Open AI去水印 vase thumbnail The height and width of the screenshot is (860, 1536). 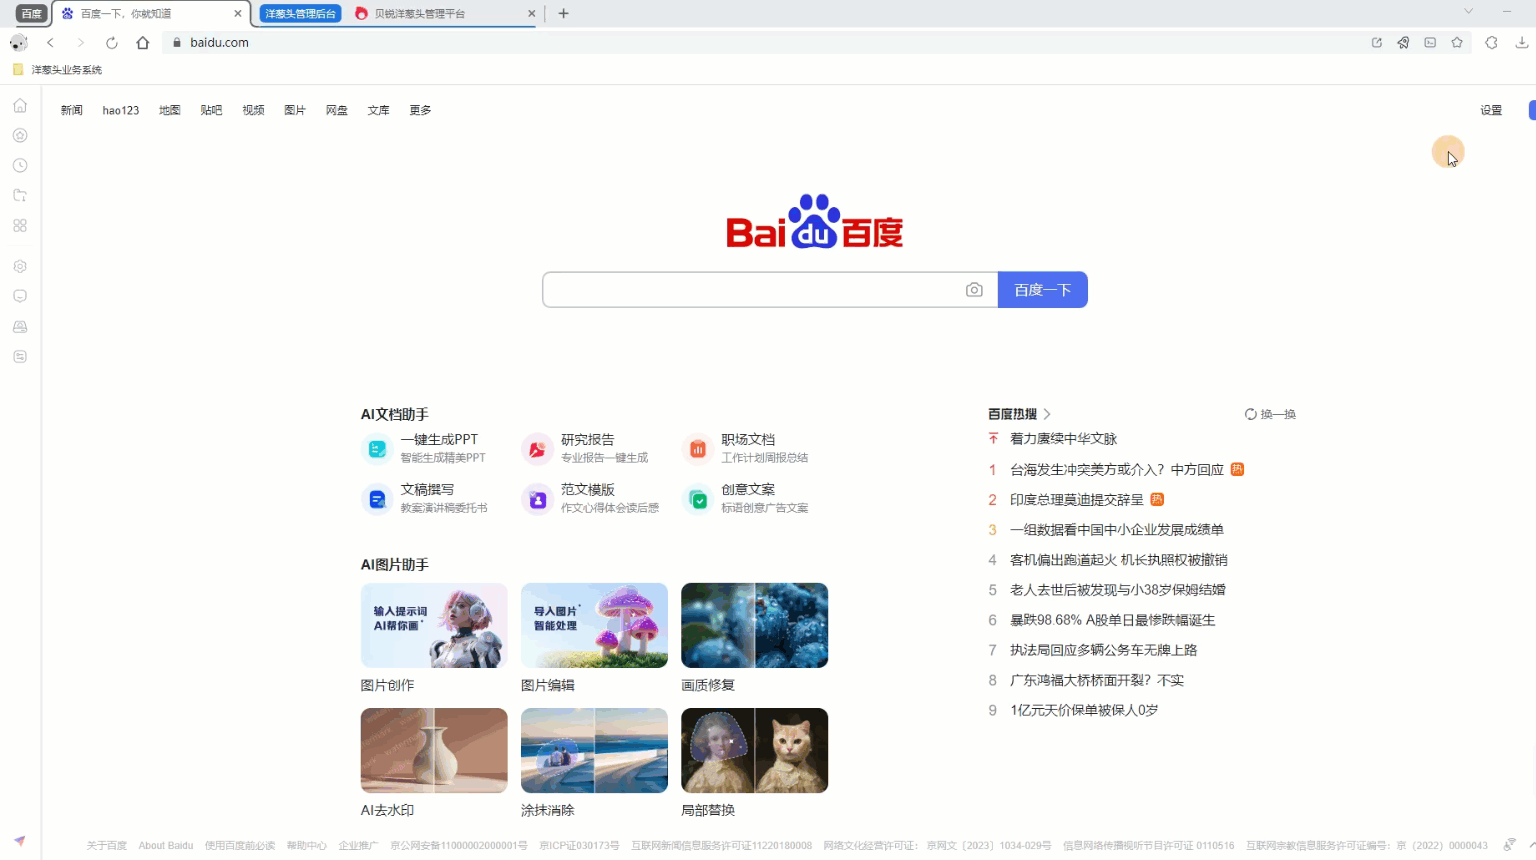(434, 750)
